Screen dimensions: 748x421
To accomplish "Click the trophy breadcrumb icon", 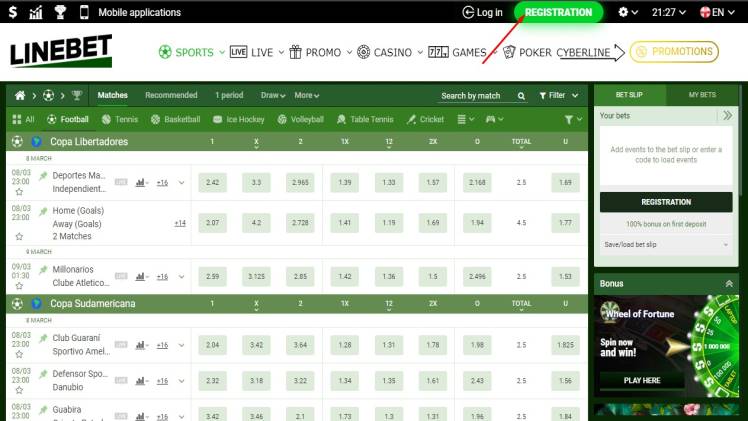I will 76,95.
